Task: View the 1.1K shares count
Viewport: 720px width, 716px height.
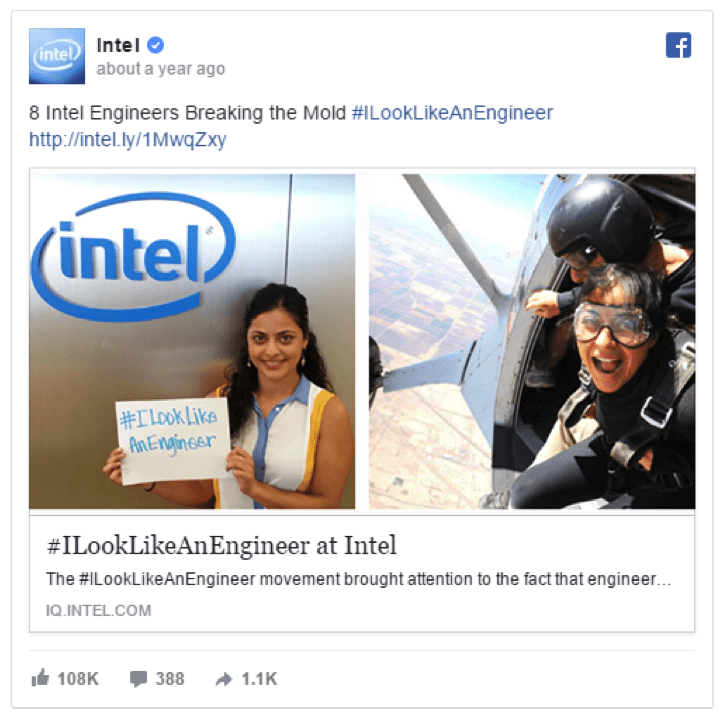Action: pos(259,679)
